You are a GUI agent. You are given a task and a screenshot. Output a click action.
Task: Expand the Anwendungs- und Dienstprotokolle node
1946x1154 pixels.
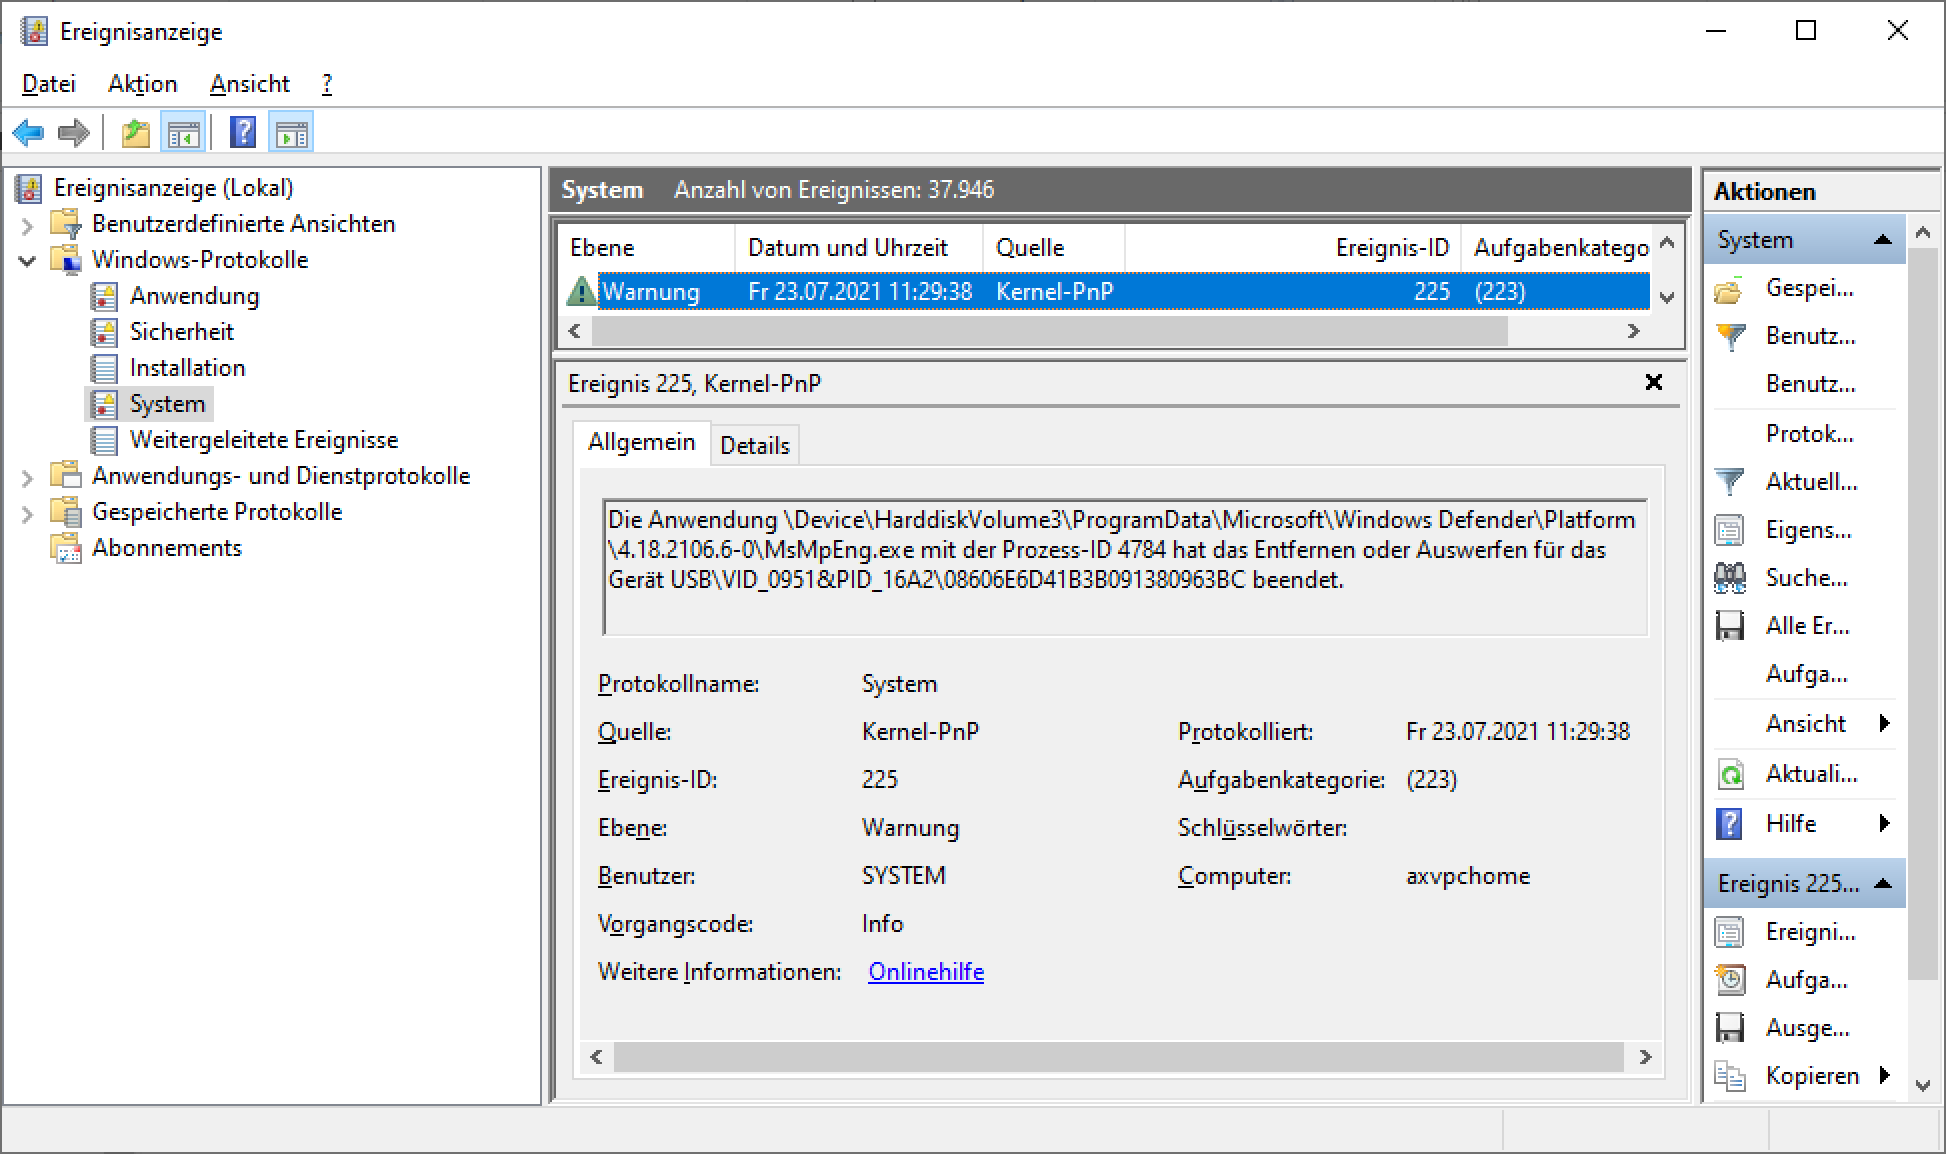(28, 477)
